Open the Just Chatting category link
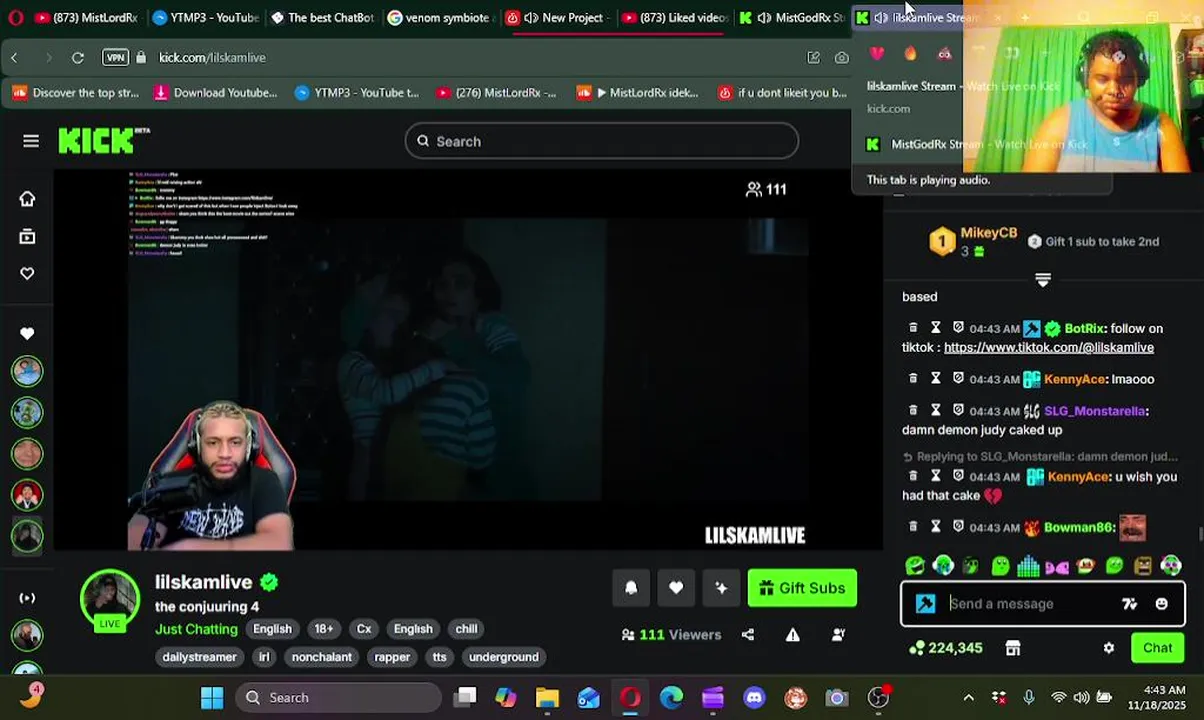 click(196, 629)
